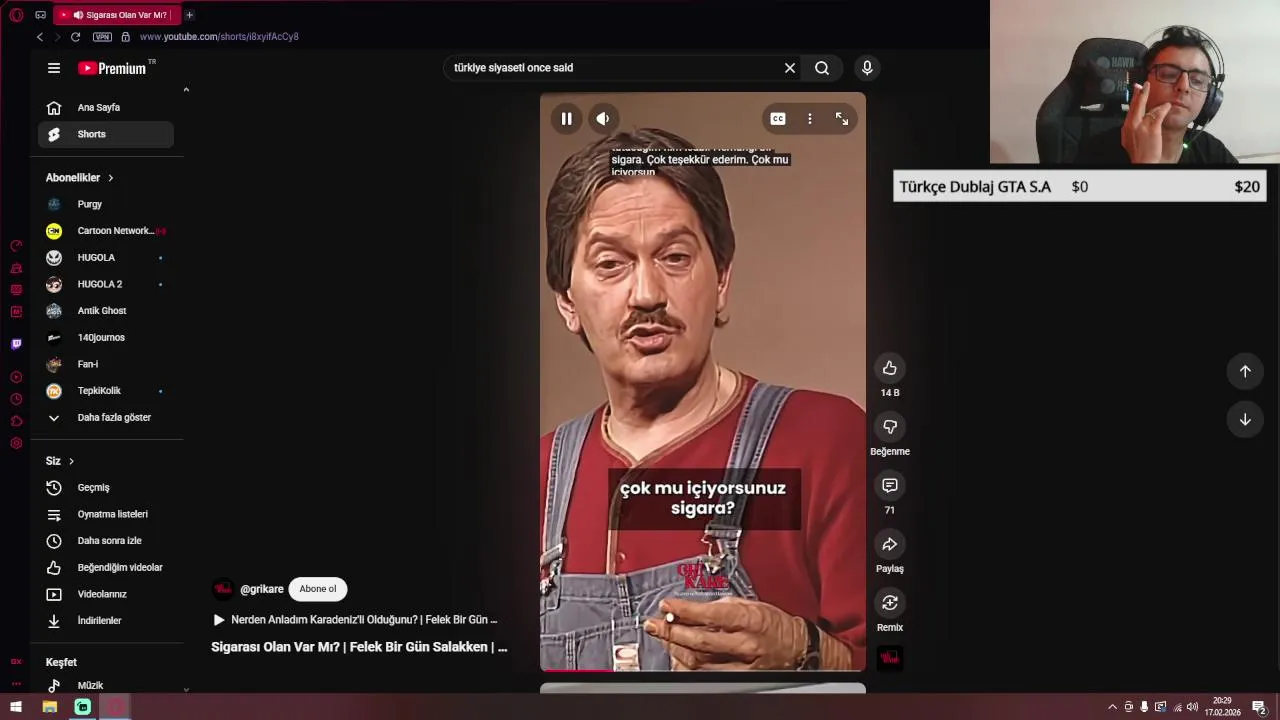Open Daha sonra izle list
The width and height of the screenshot is (1280, 720).
pos(106,541)
